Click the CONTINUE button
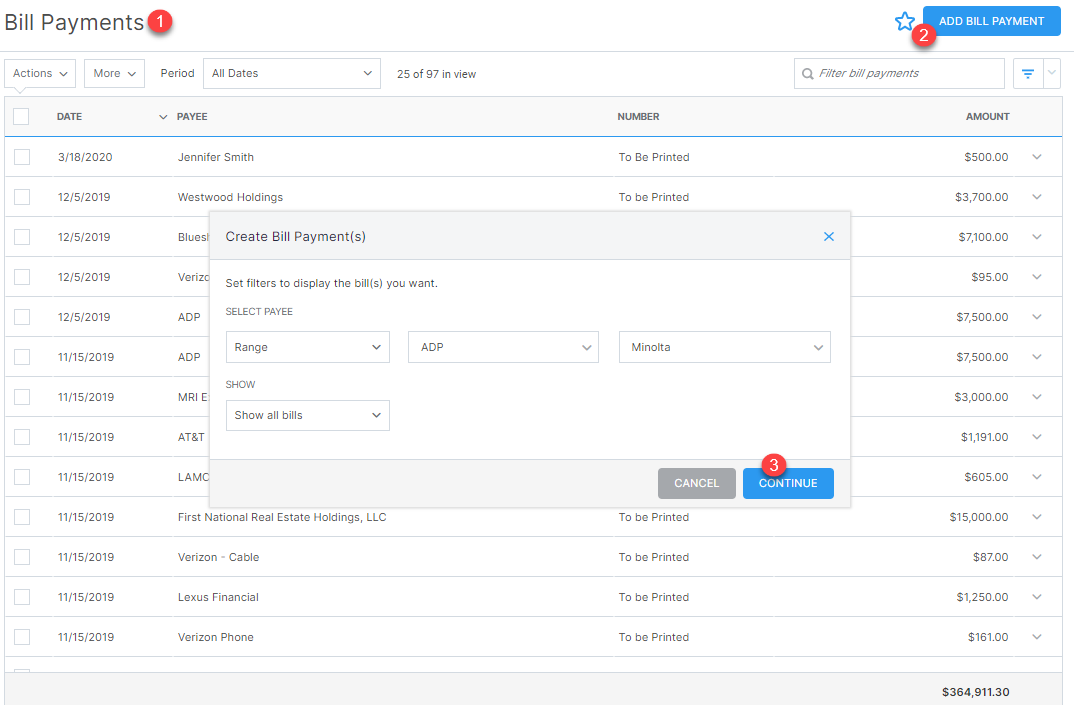This screenshot has width=1074, height=705. pos(788,483)
